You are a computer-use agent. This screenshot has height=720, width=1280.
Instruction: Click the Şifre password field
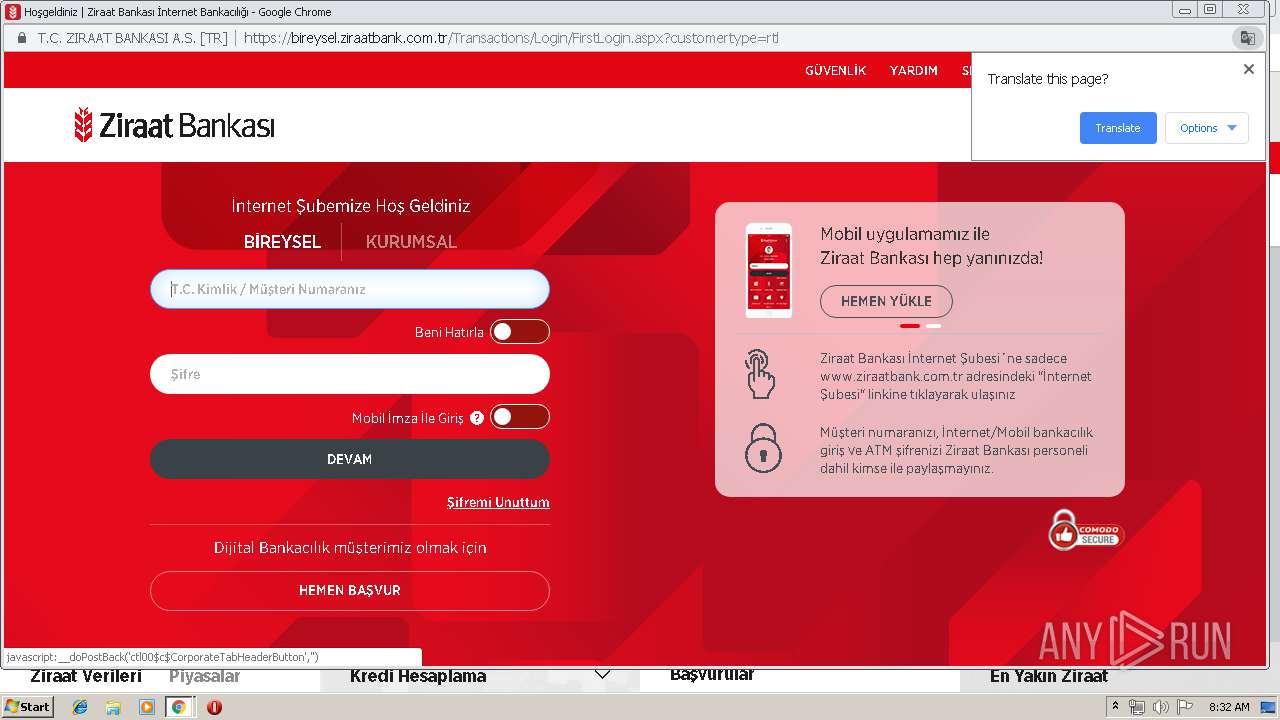[350, 374]
